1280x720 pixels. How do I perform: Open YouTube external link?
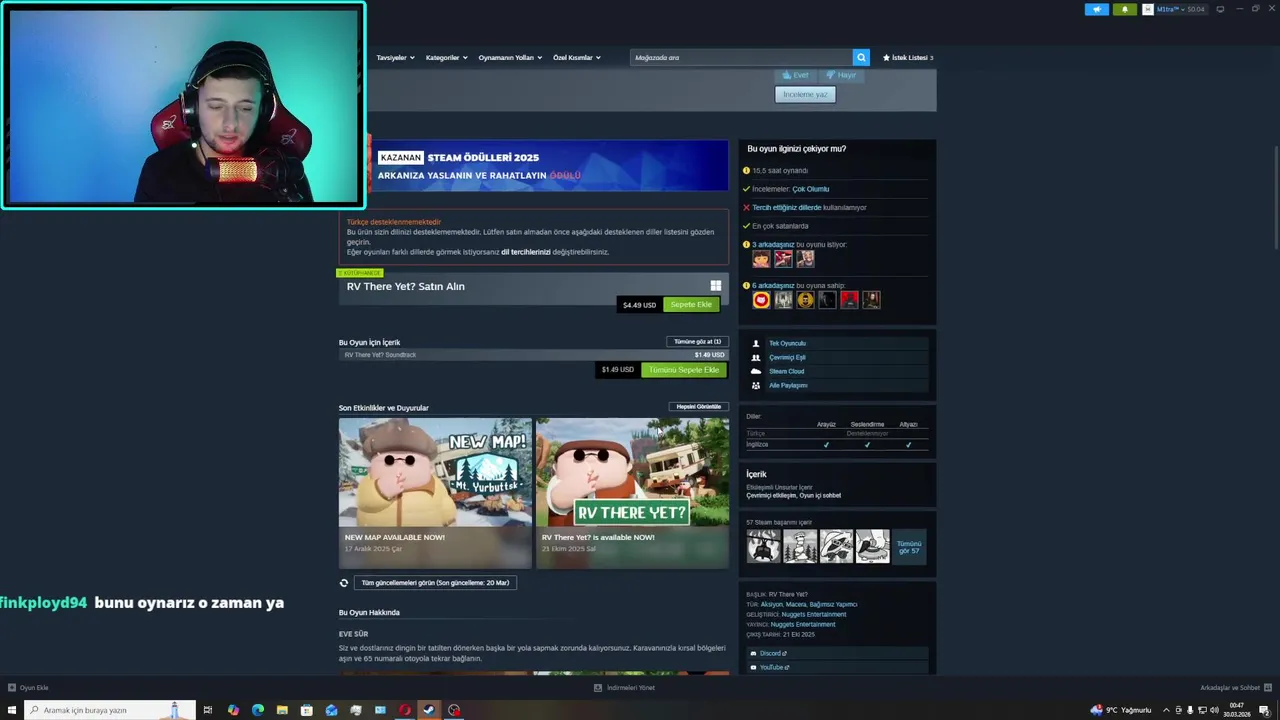[774, 667]
